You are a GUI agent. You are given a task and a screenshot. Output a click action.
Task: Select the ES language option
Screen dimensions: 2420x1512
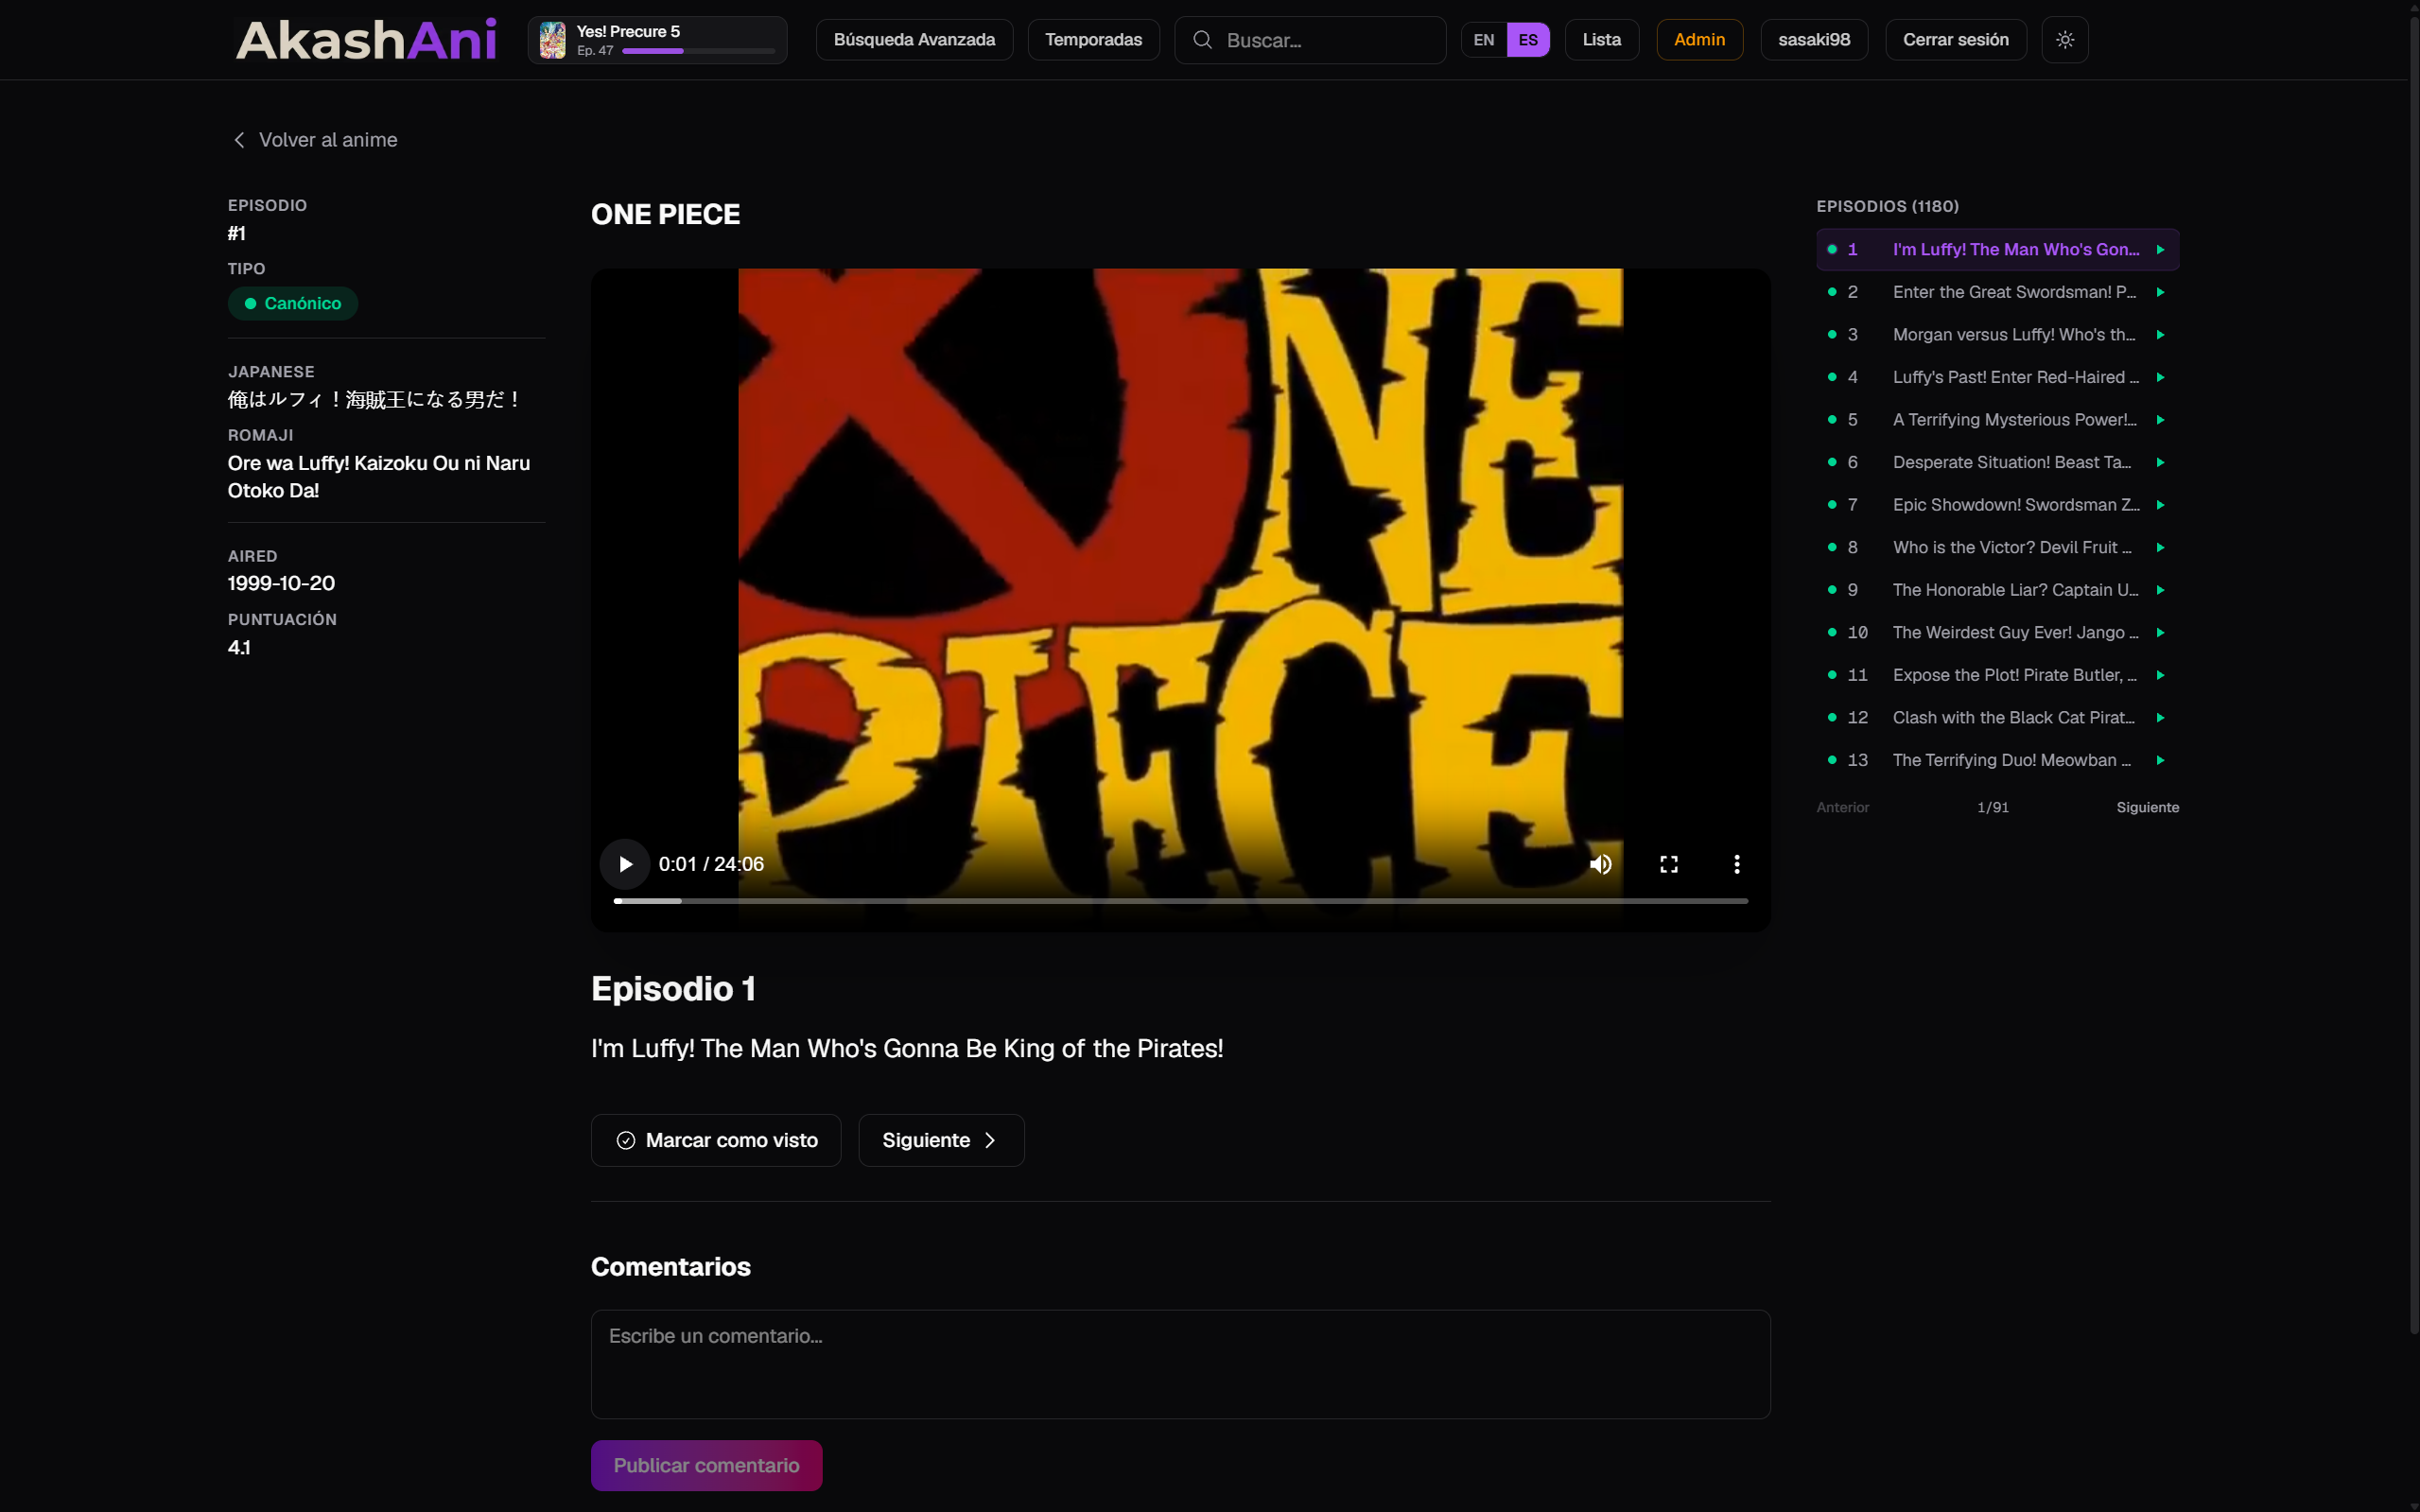[x=1528, y=40]
